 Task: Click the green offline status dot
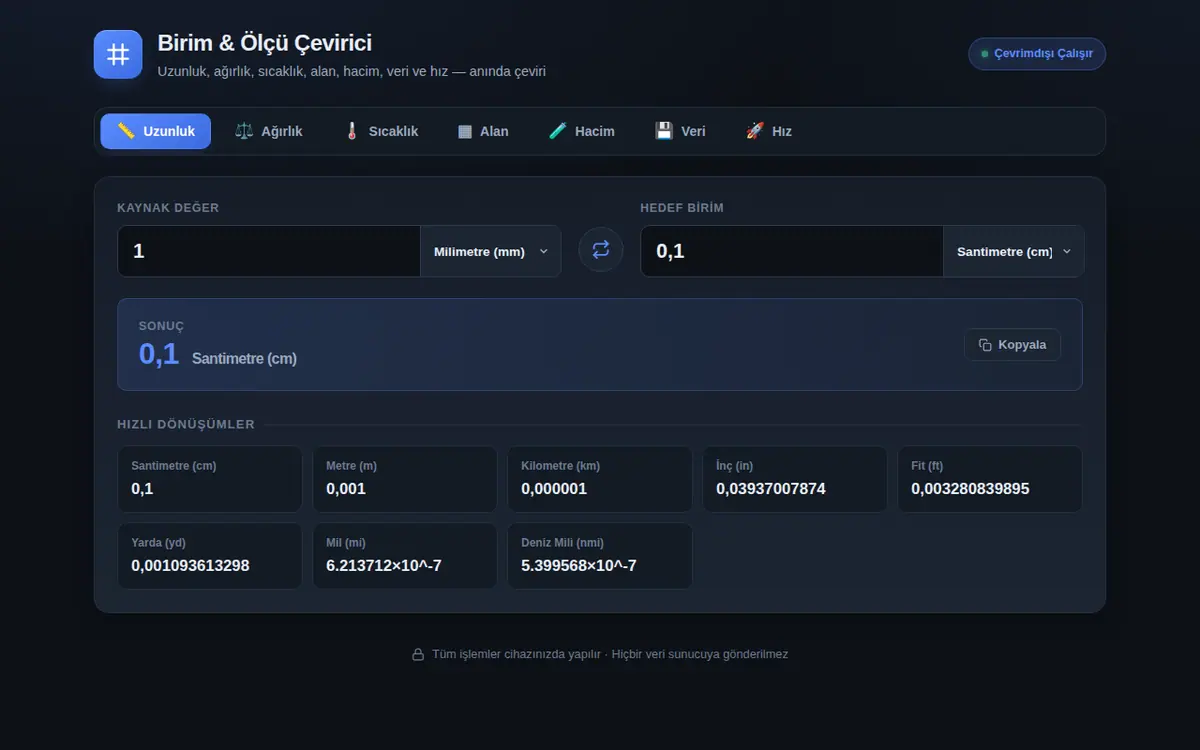985,54
